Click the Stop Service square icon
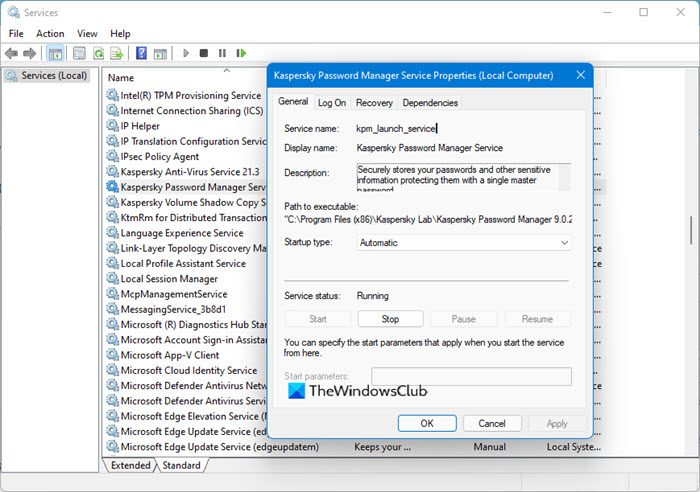The width and height of the screenshot is (700, 492). tap(204, 53)
